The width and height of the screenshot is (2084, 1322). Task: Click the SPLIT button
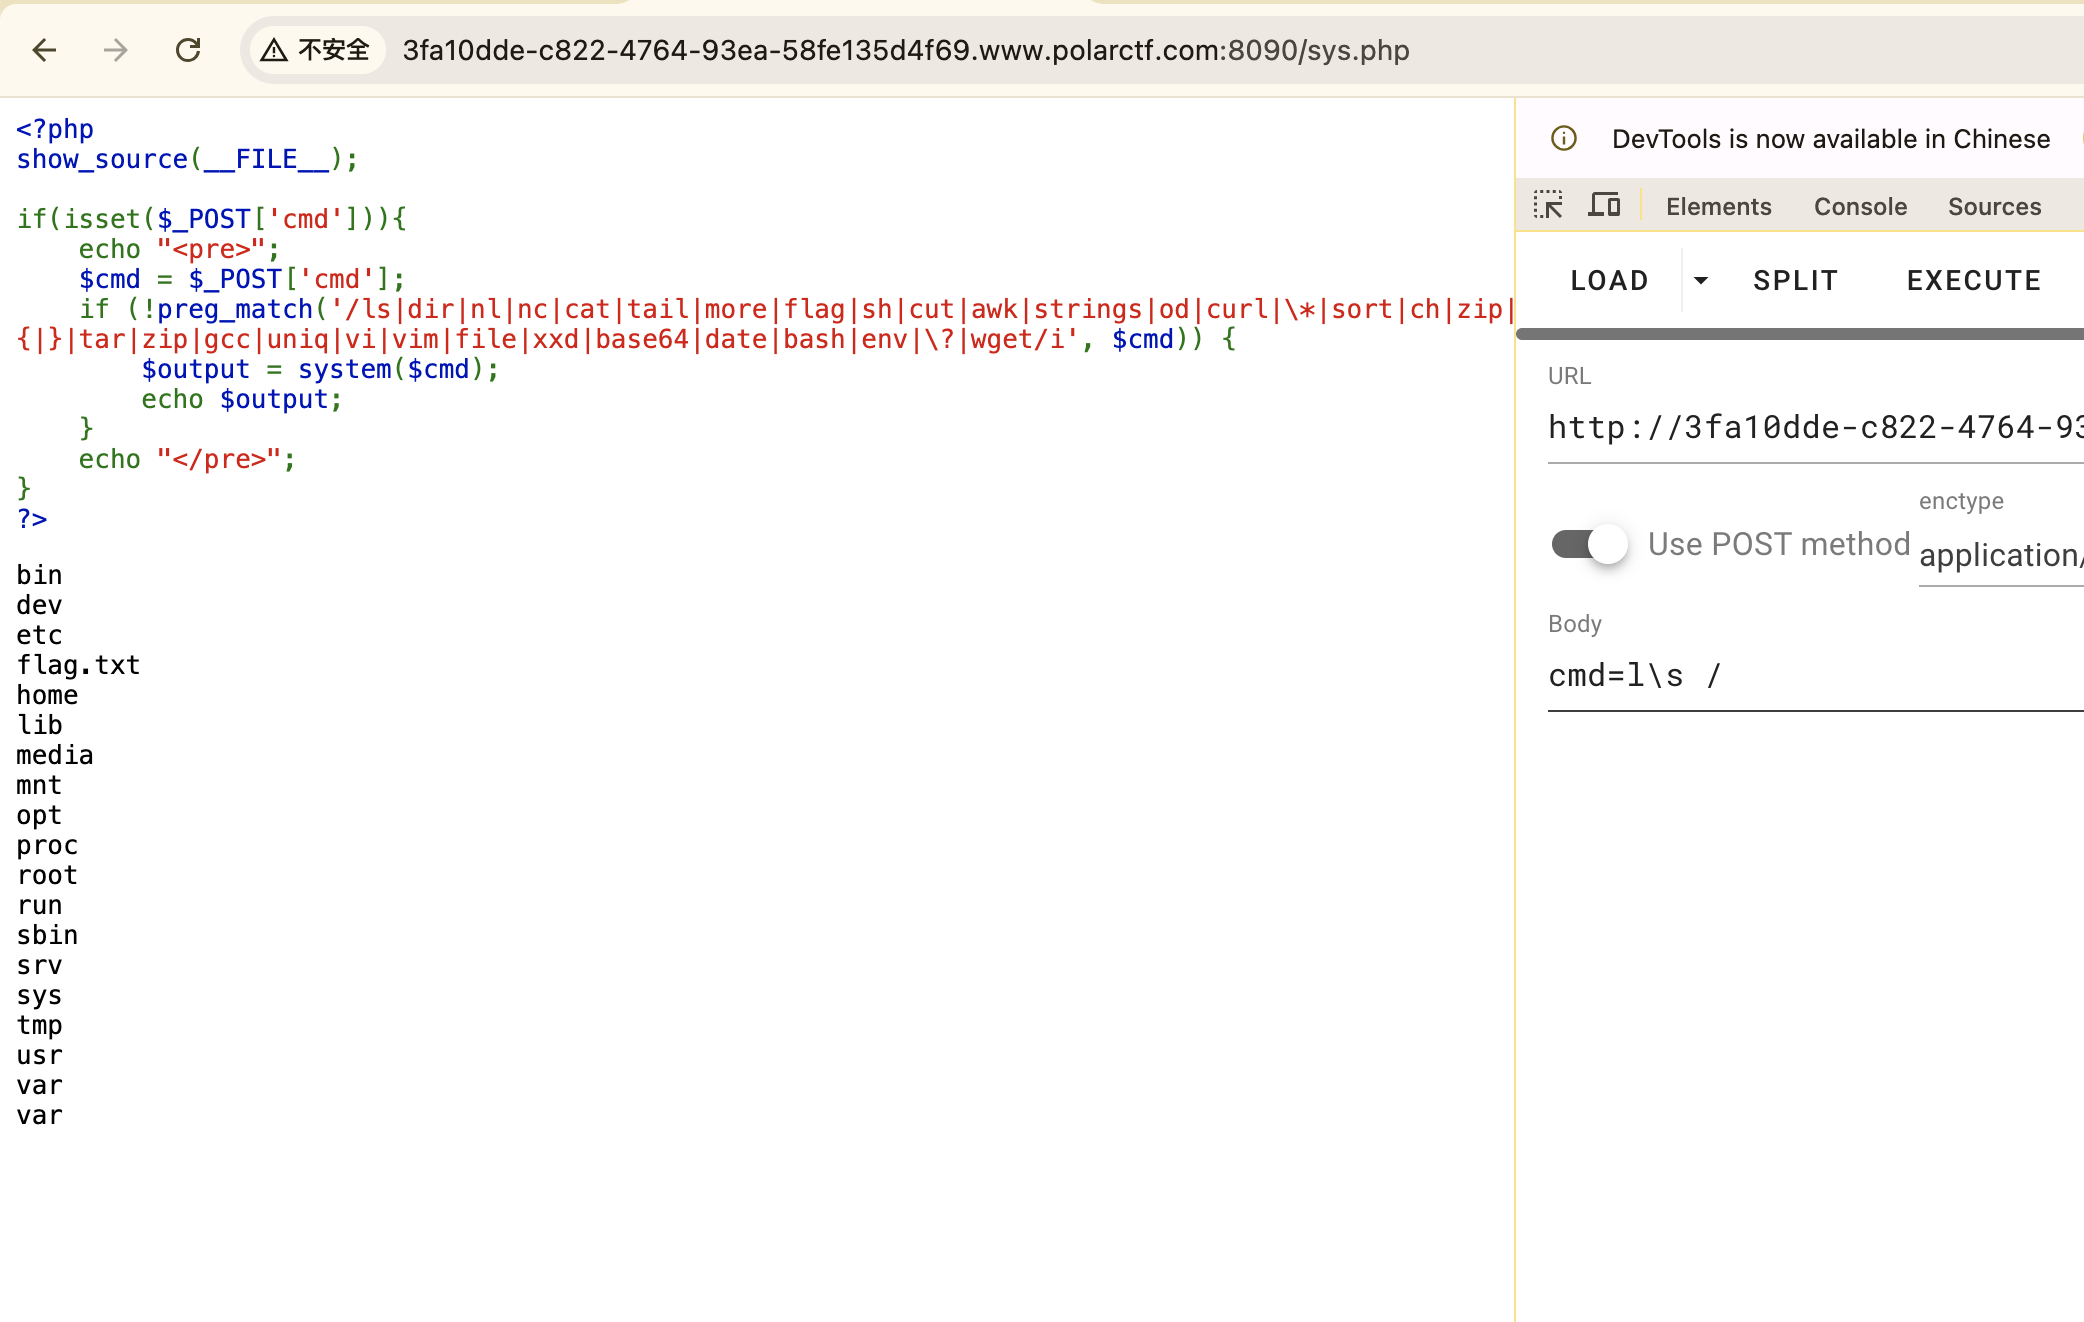[x=1795, y=281]
